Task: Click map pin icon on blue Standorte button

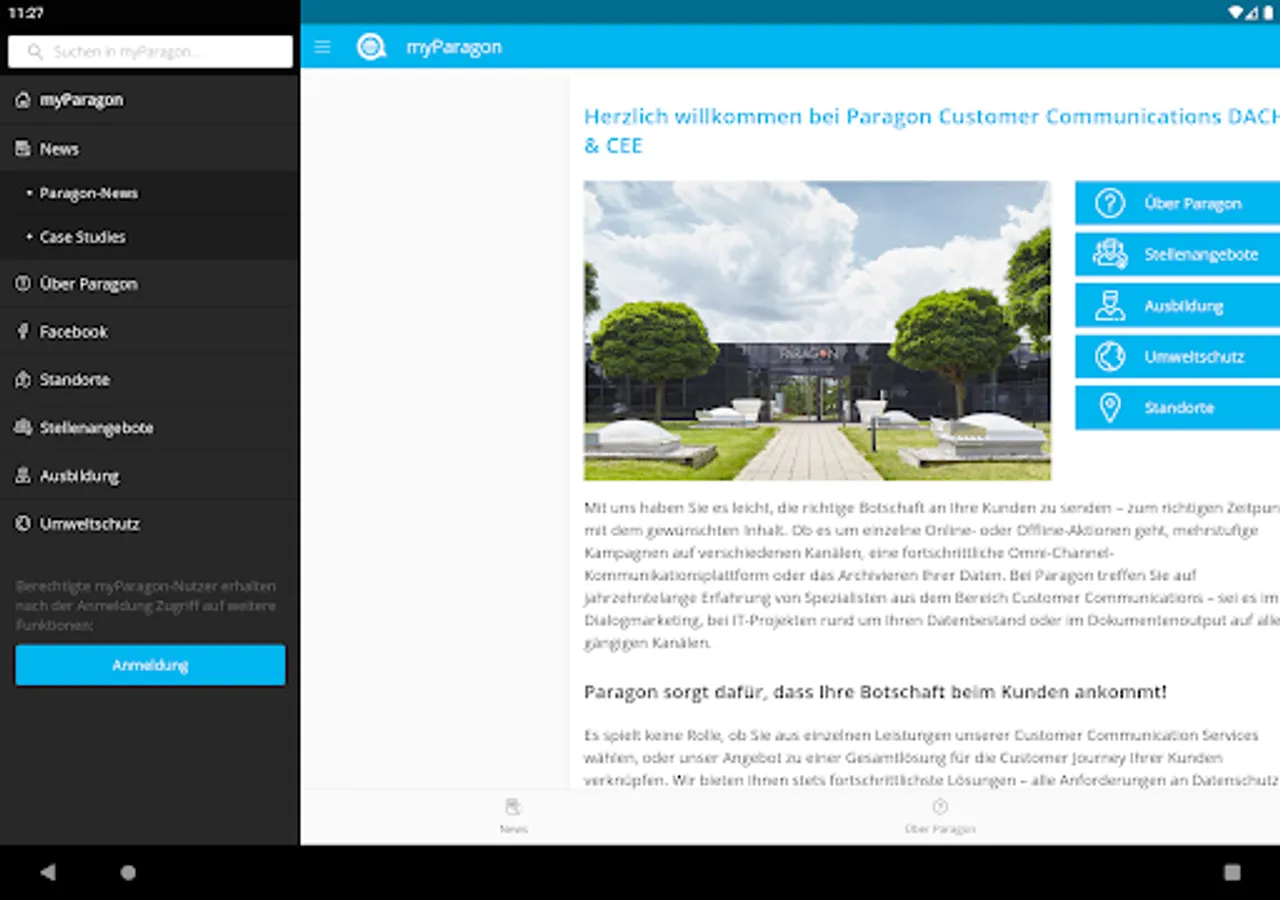Action: point(1110,408)
